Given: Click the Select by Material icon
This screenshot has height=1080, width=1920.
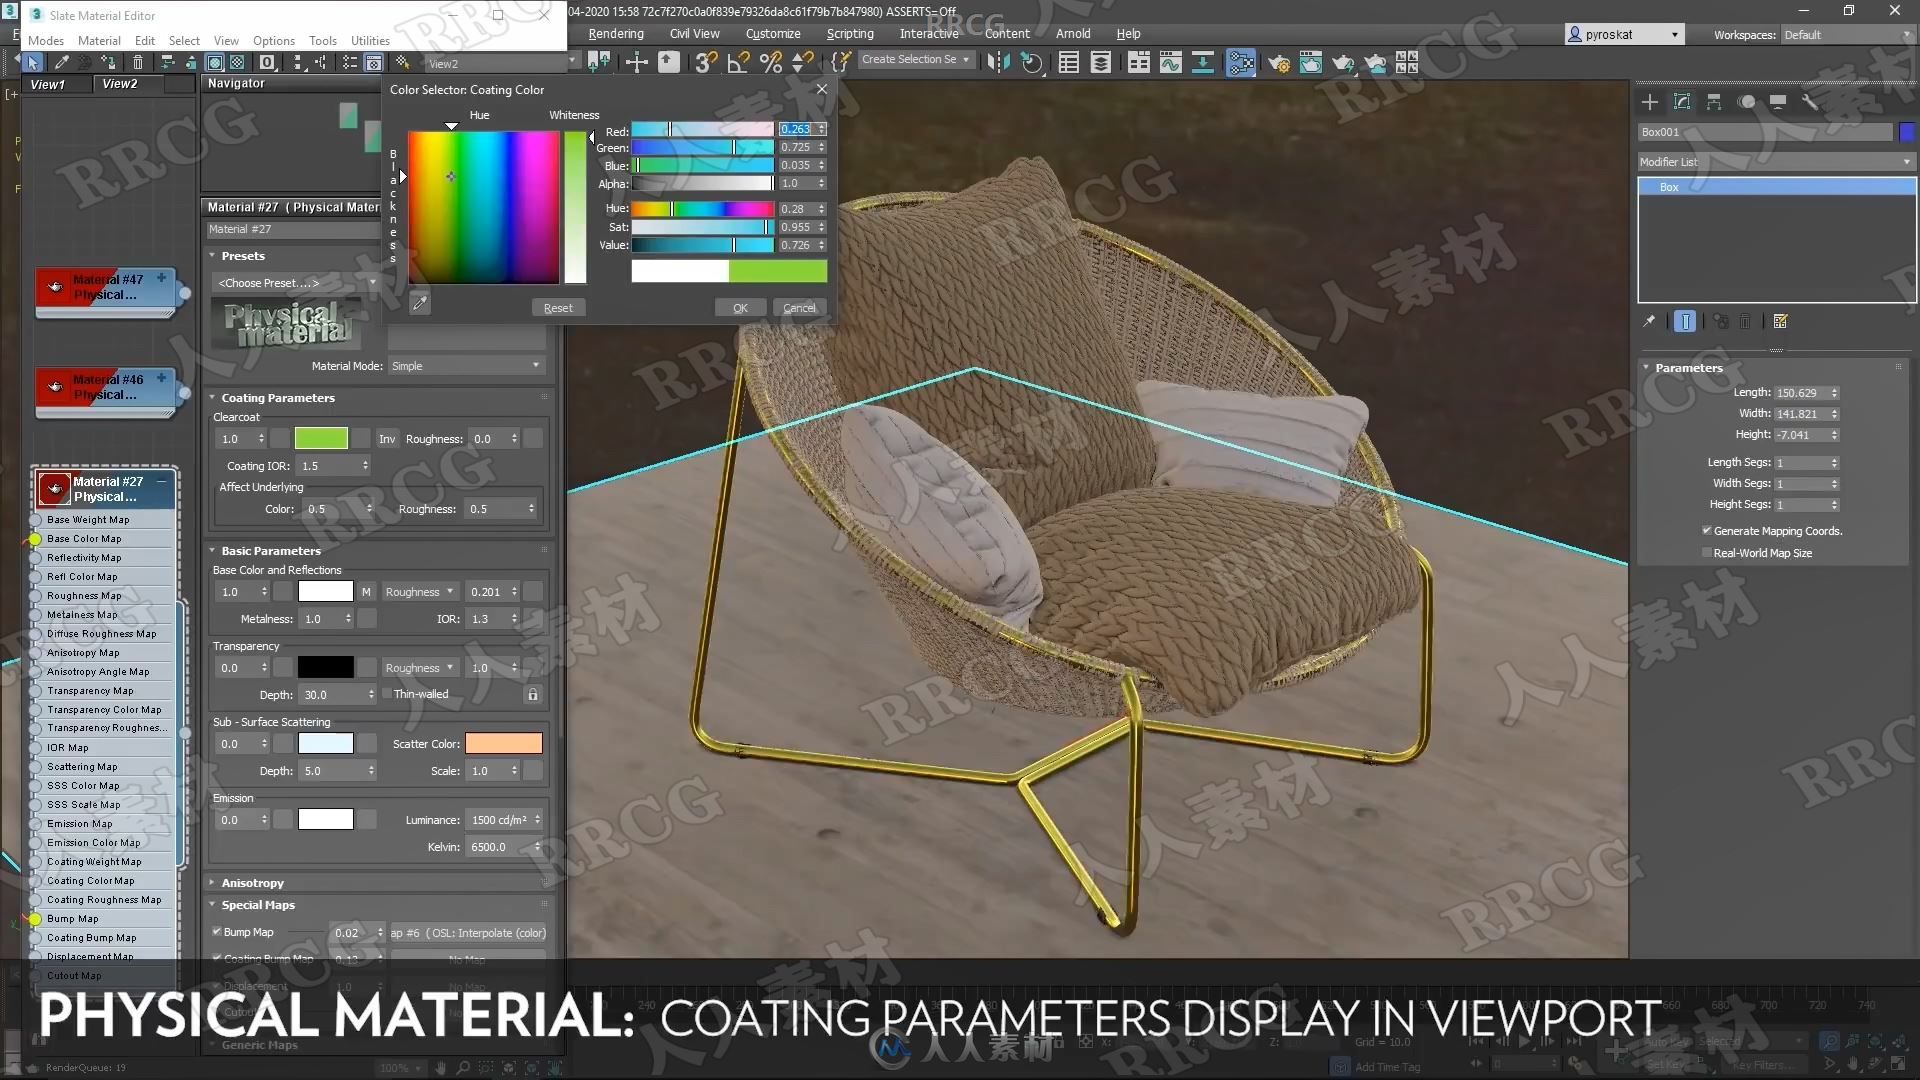Looking at the screenshot, I should (402, 62).
